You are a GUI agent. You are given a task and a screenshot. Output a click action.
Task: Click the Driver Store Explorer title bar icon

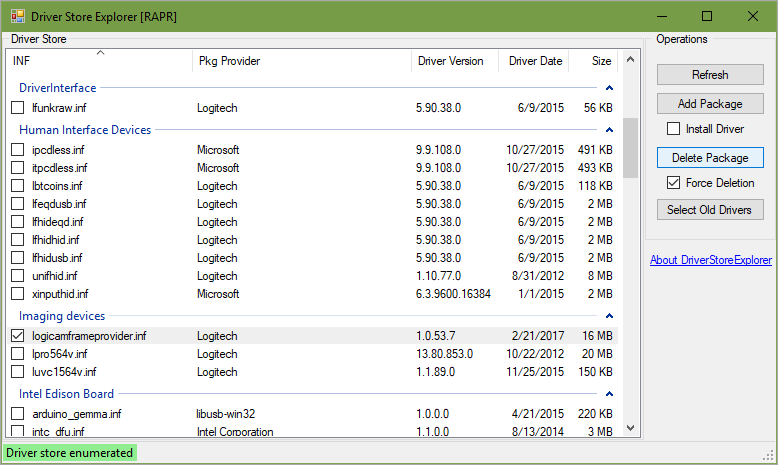[17, 16]
